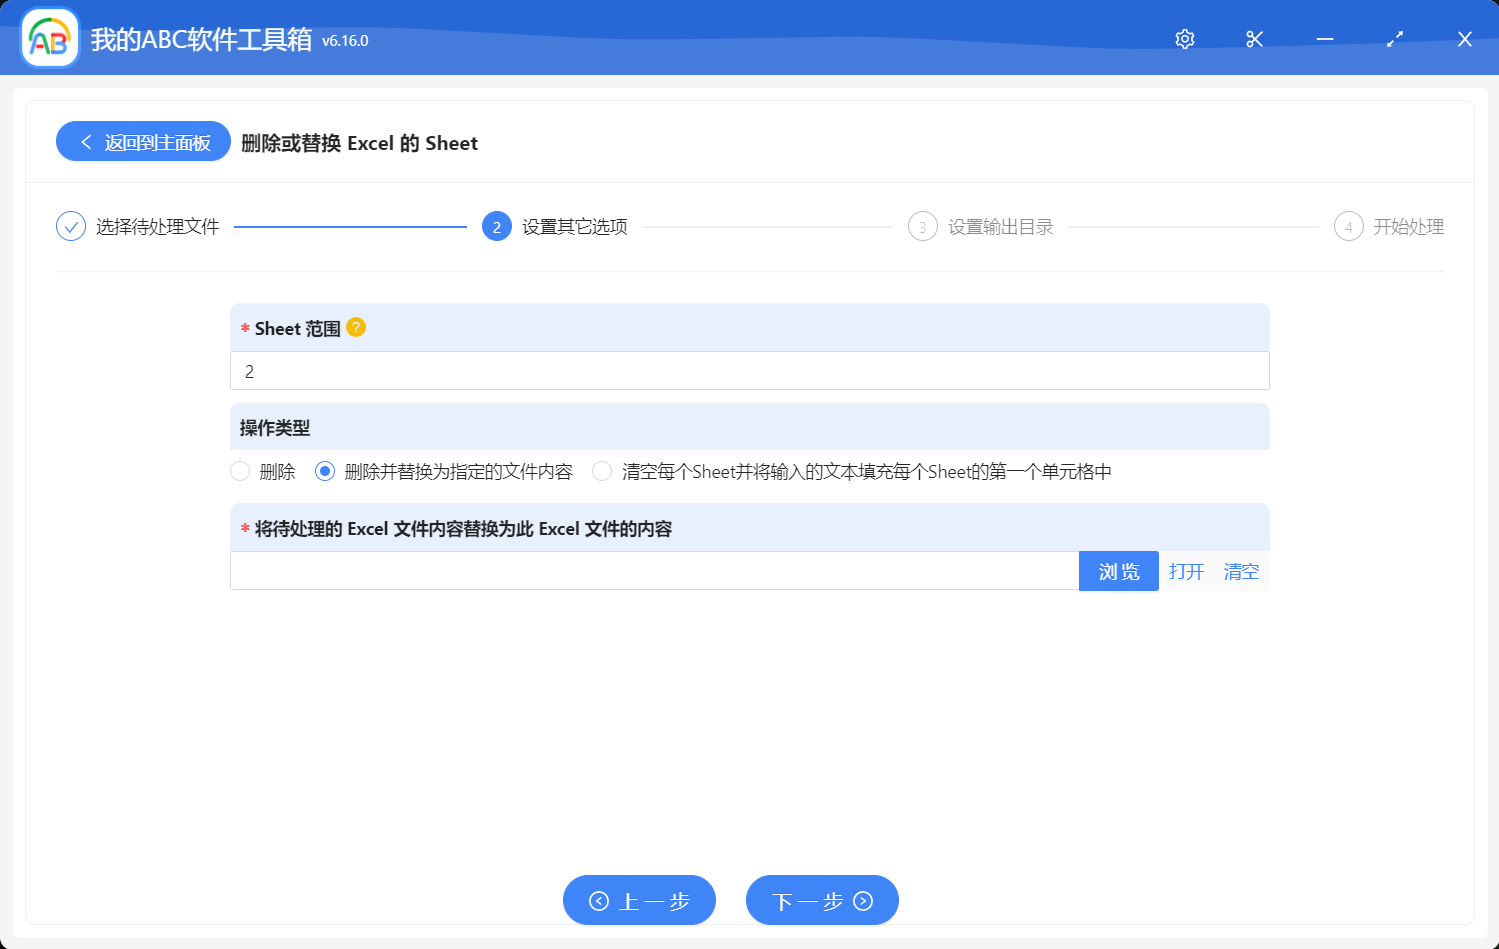Click the blue step 2 circle icon
The height and width of the screenshot is (949, 1499).
pos(497,226)
